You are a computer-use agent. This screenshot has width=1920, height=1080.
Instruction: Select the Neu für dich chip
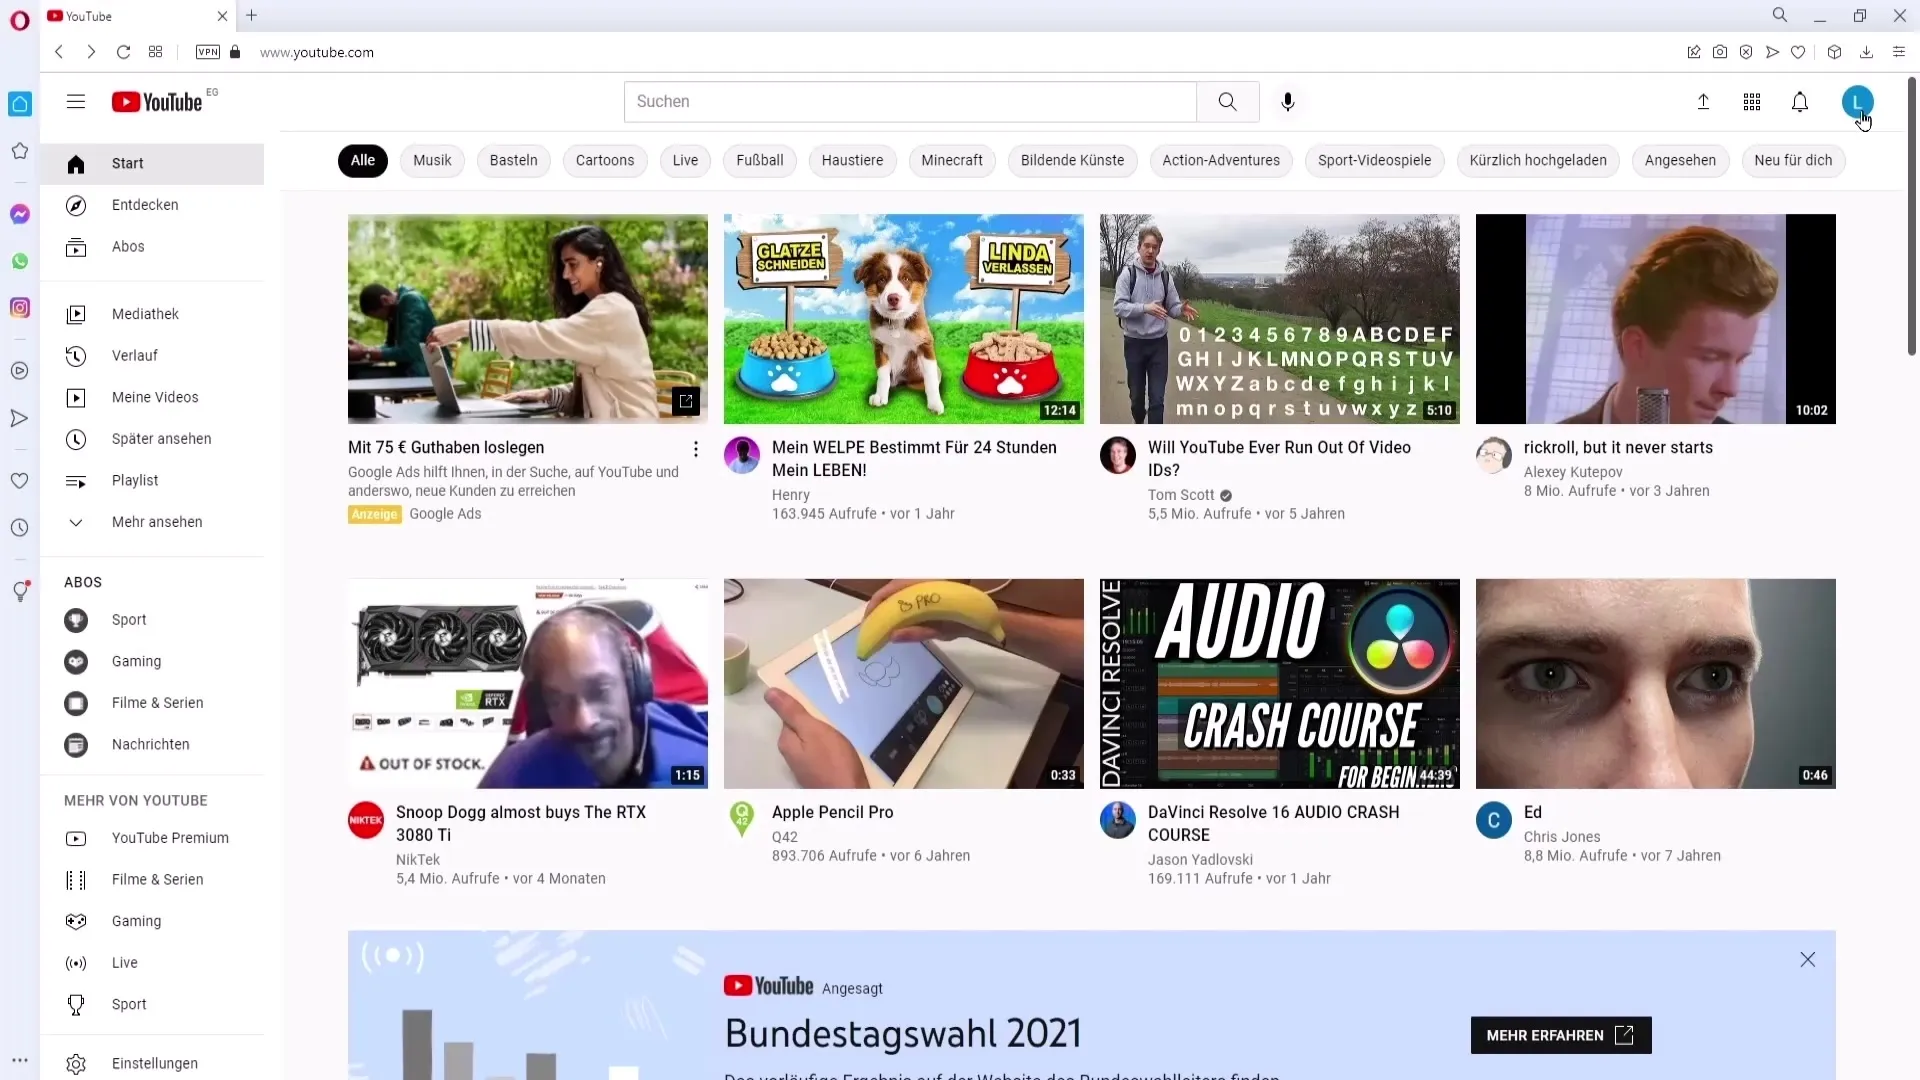(x=1793, y=160)
